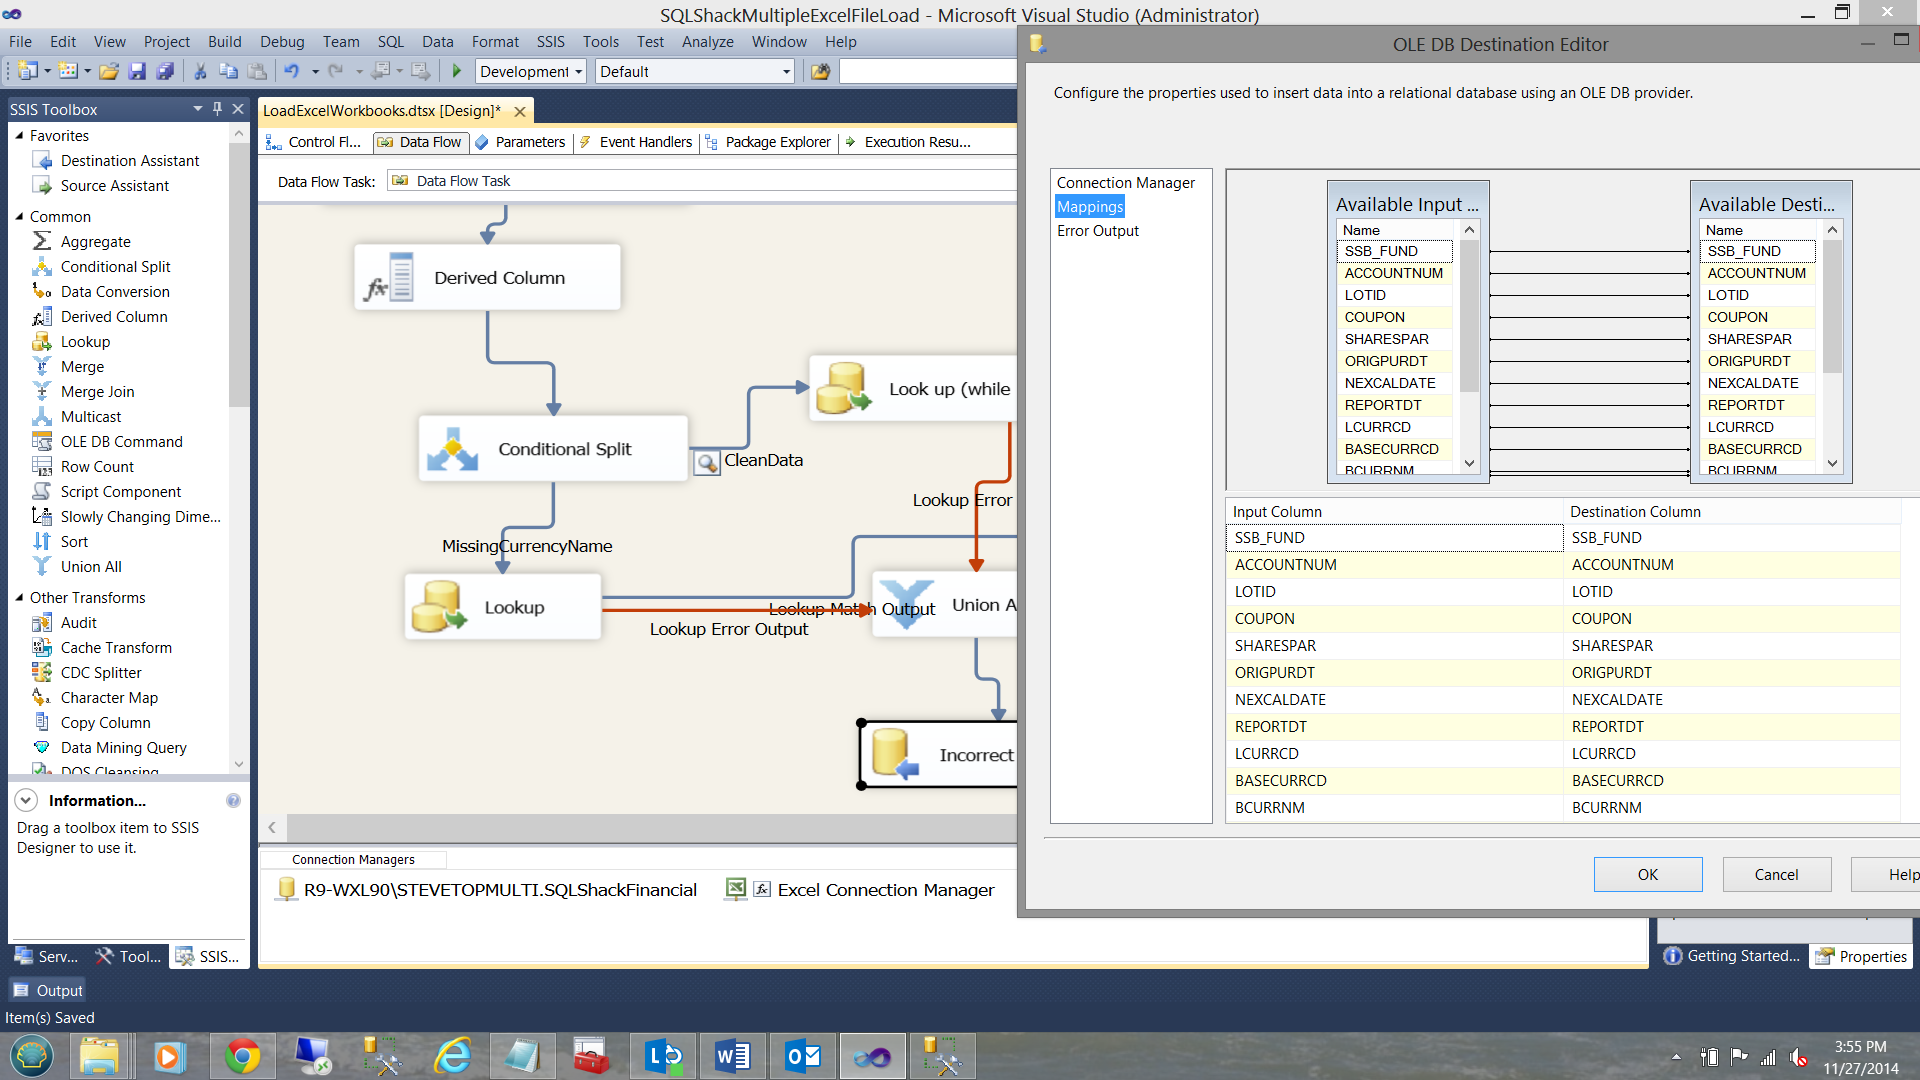Viewport: 1920px width, 1080px height.
Task: Select Error Output page in editor
Action: pyautogui.click(x=1097, y=231)
